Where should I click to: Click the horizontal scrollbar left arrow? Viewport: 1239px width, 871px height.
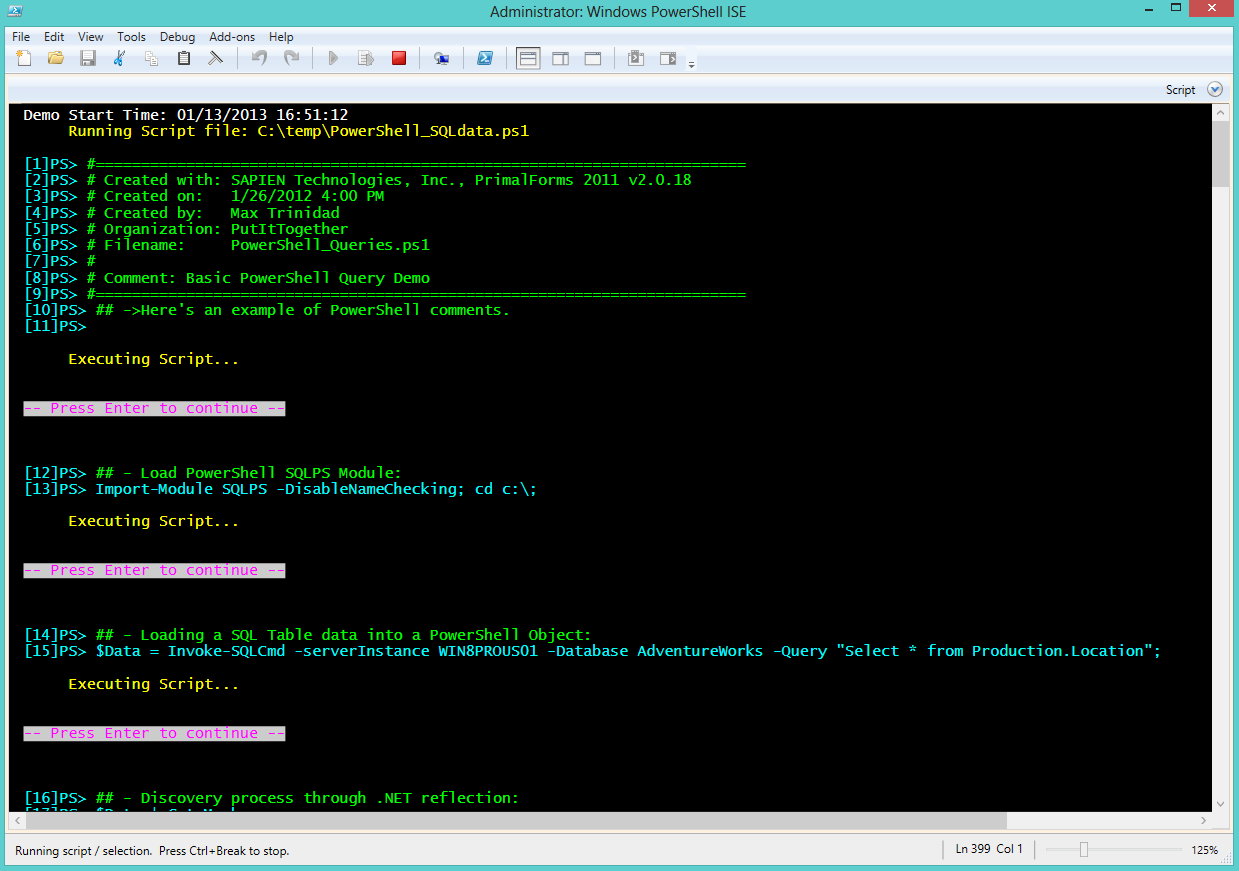tap(18, 820)
